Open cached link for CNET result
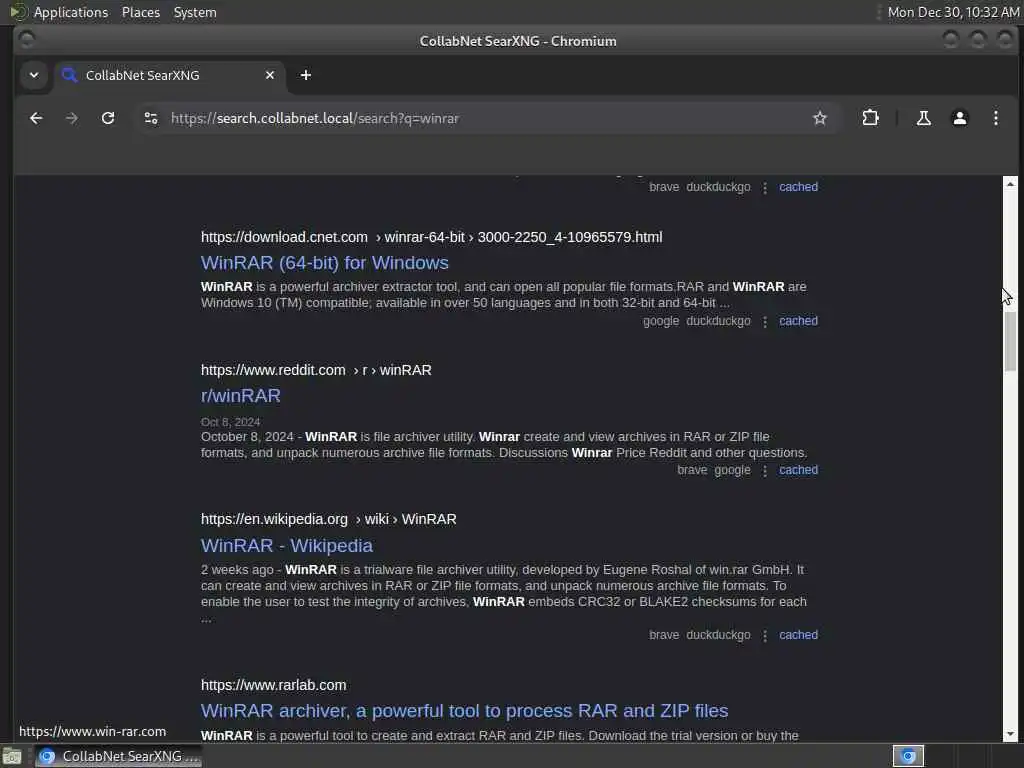This screenshot has height=768, width=1024. [x=798, y=321]
